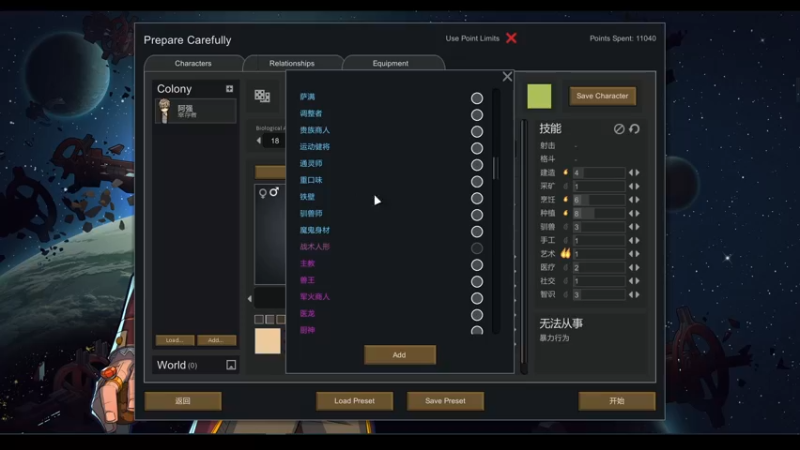800x450 pixels.
Task: Select the 厨神 trait entry
Action: pos(307,330)
